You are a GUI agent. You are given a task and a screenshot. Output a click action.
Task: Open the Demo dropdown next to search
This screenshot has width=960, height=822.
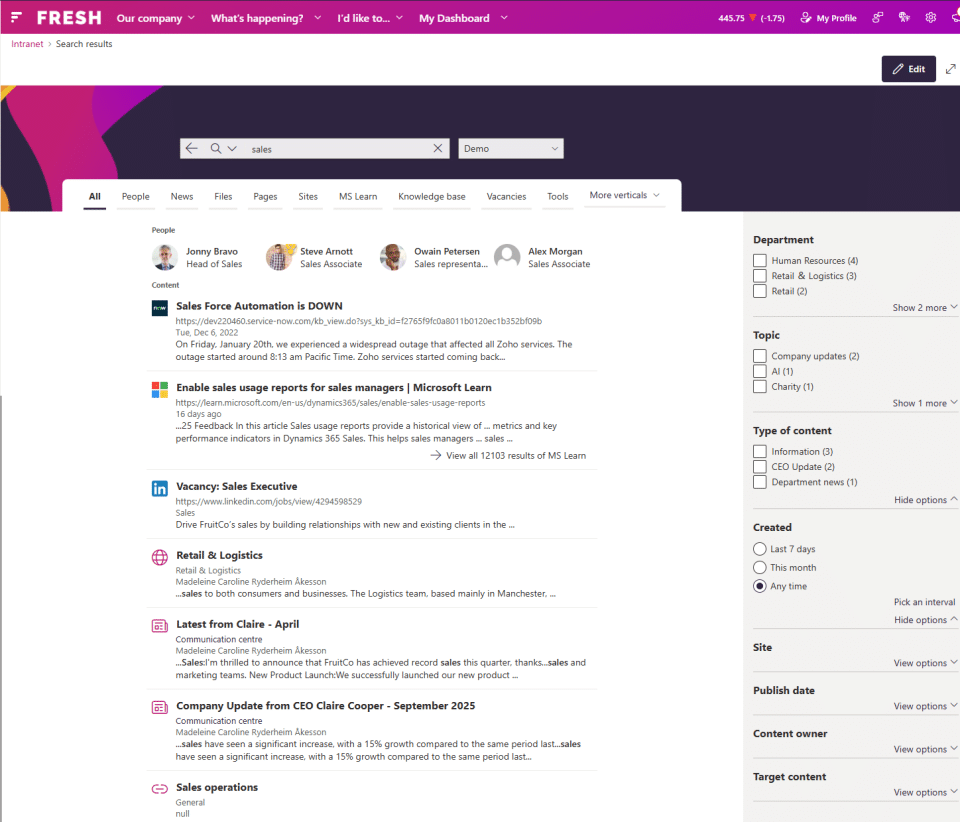[x=510, y=148]
